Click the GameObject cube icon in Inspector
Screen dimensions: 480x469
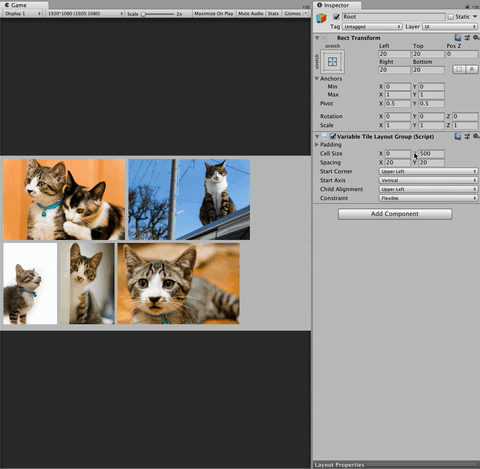[x=321, y=18]
